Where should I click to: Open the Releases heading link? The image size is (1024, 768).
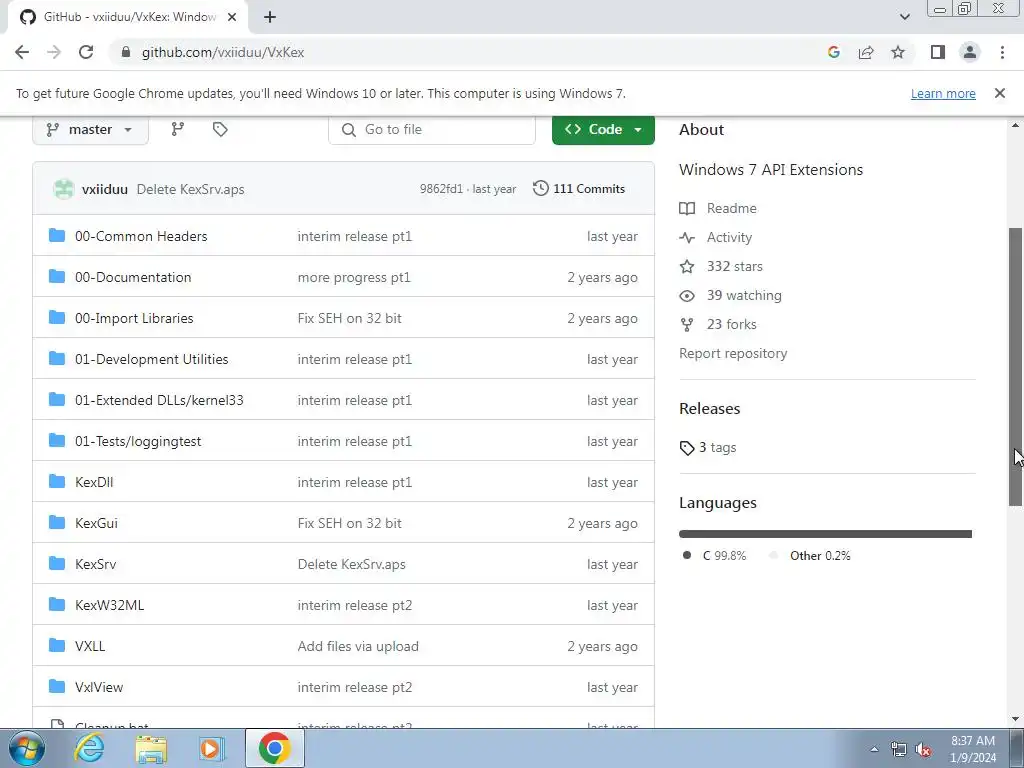pyautogui.click(x=709, y=409)
